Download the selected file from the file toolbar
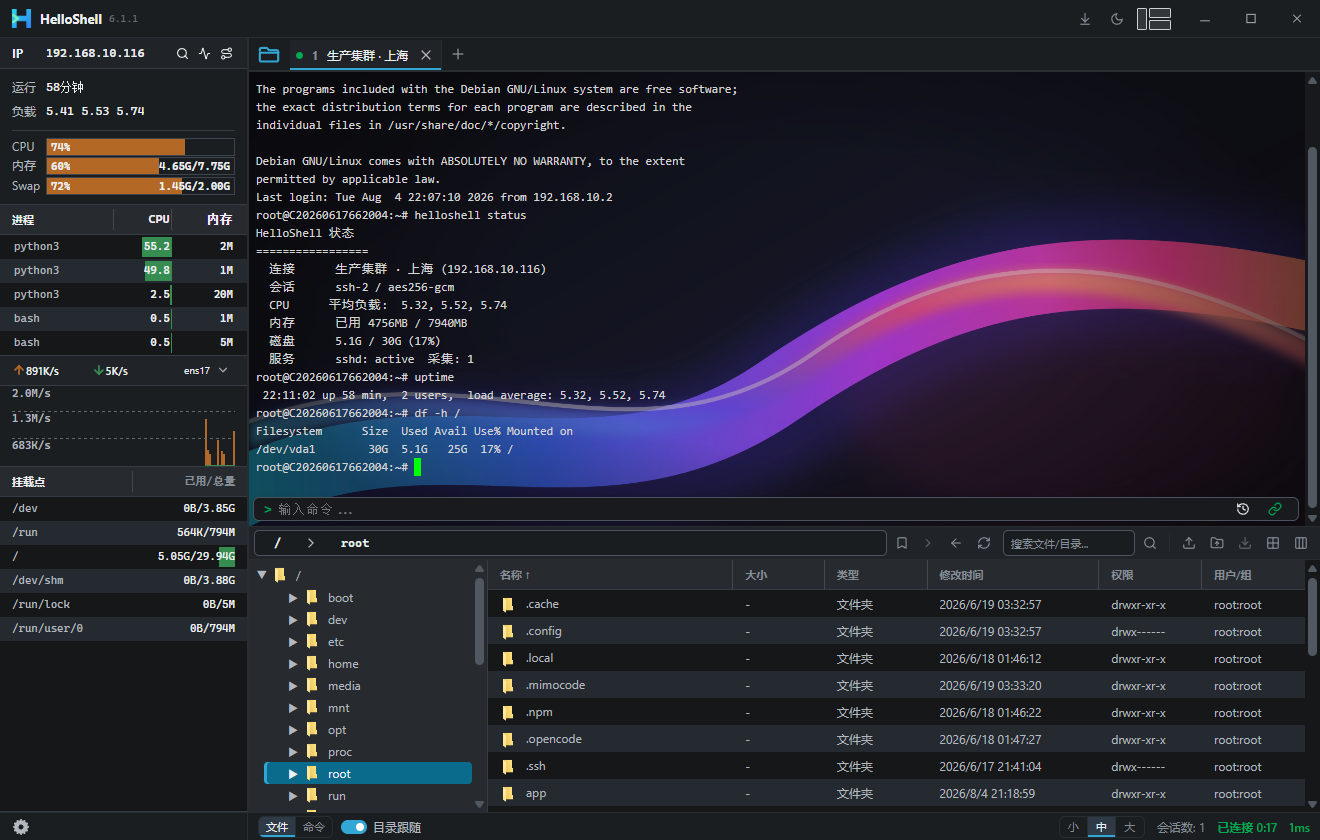1320x840 pixels. click(x=1245, y=543)
